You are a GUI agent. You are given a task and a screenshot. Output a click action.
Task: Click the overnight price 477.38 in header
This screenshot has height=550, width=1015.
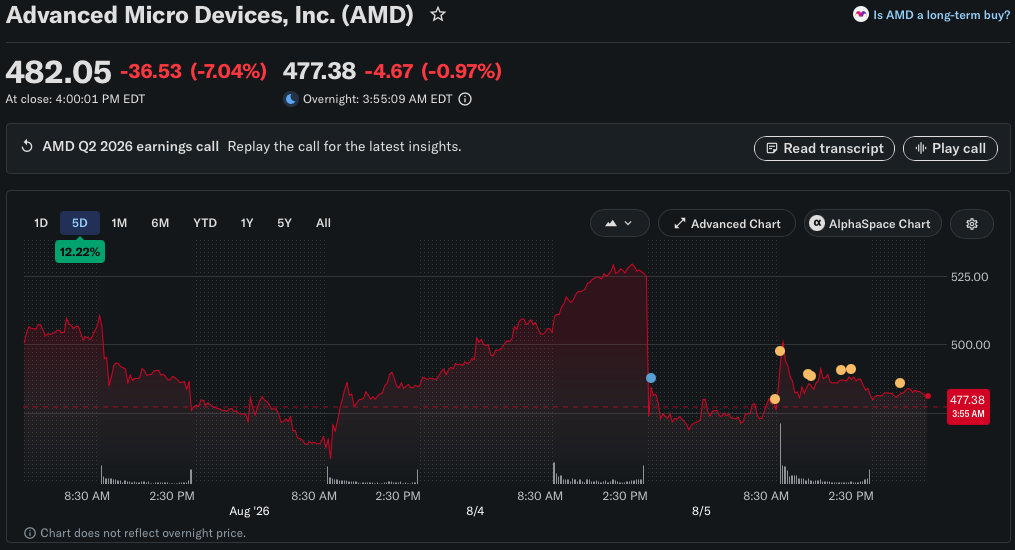tap(319, 71)
